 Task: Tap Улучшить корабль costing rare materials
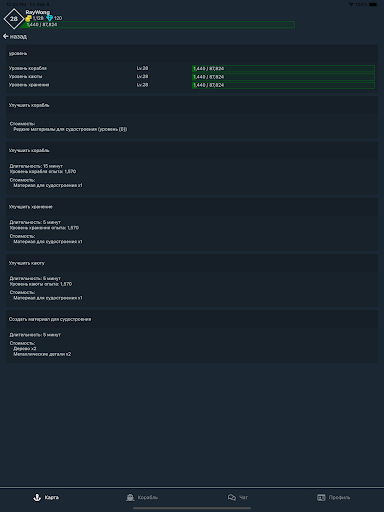[29, 105]
